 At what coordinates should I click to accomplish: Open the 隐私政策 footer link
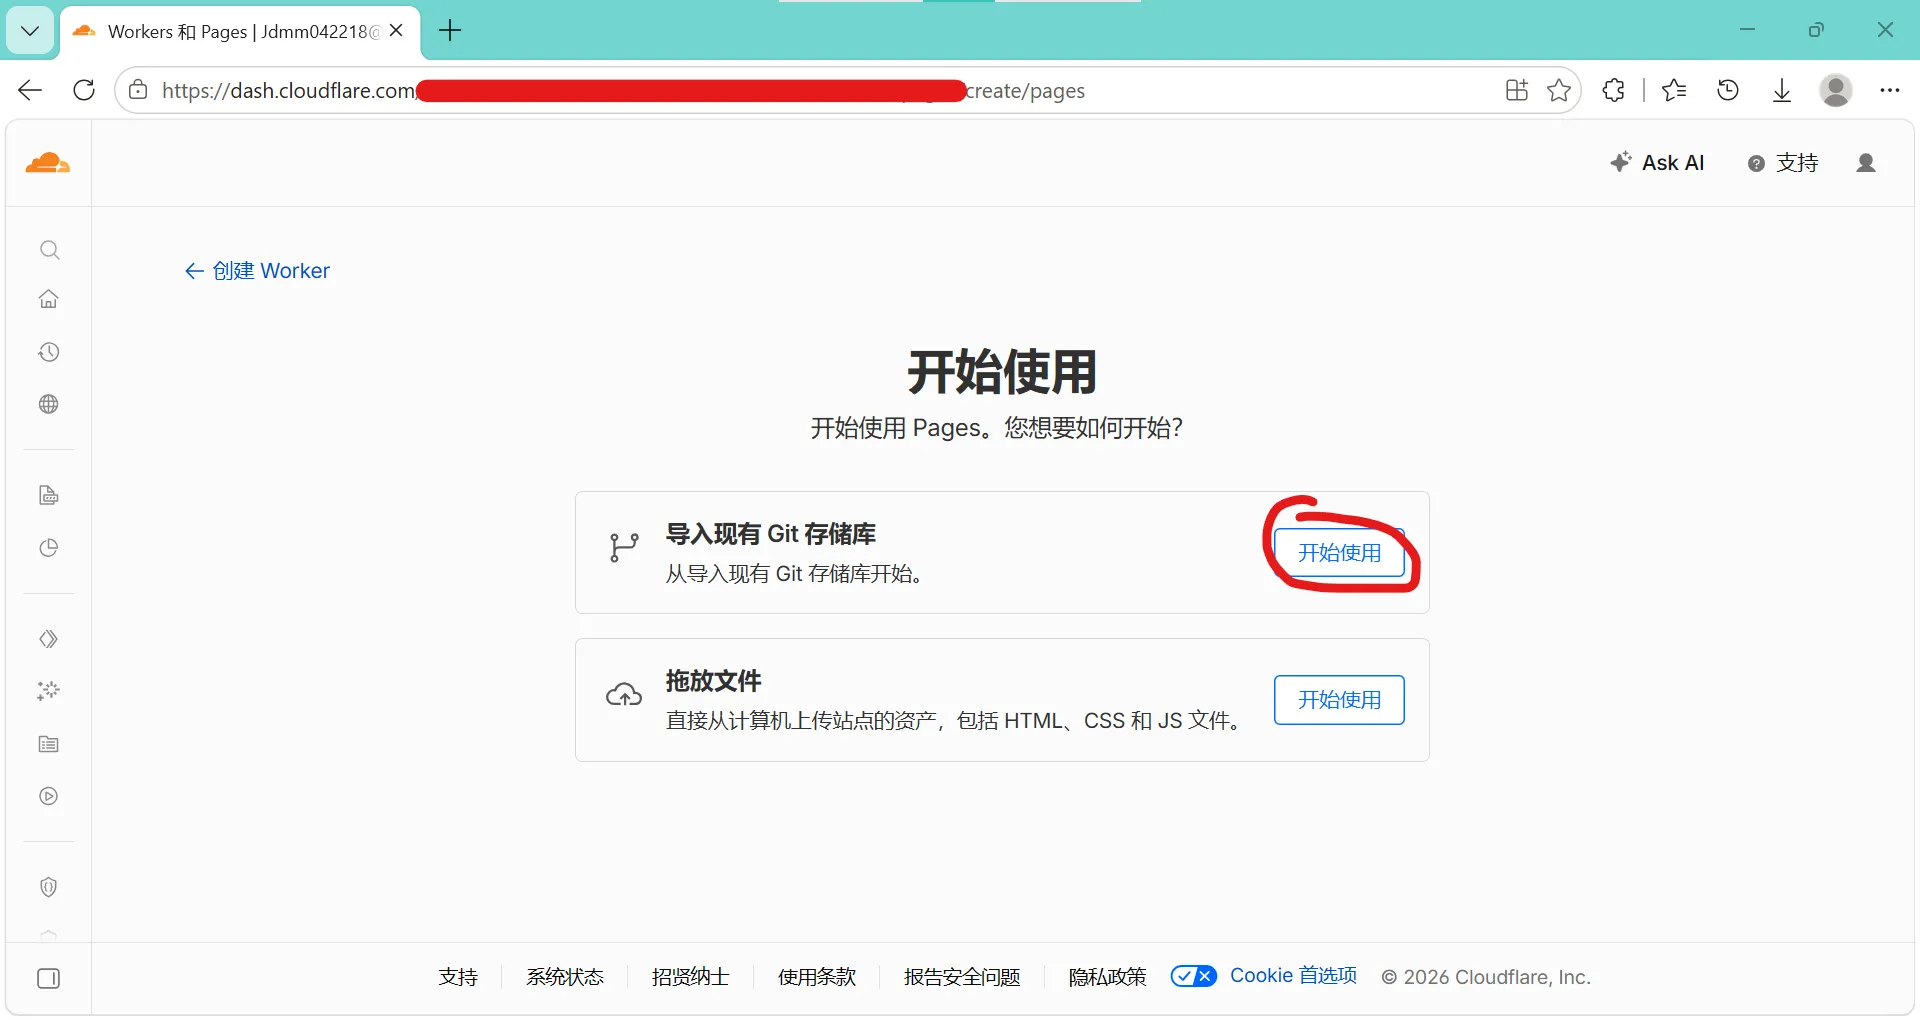coord(1107,977)
